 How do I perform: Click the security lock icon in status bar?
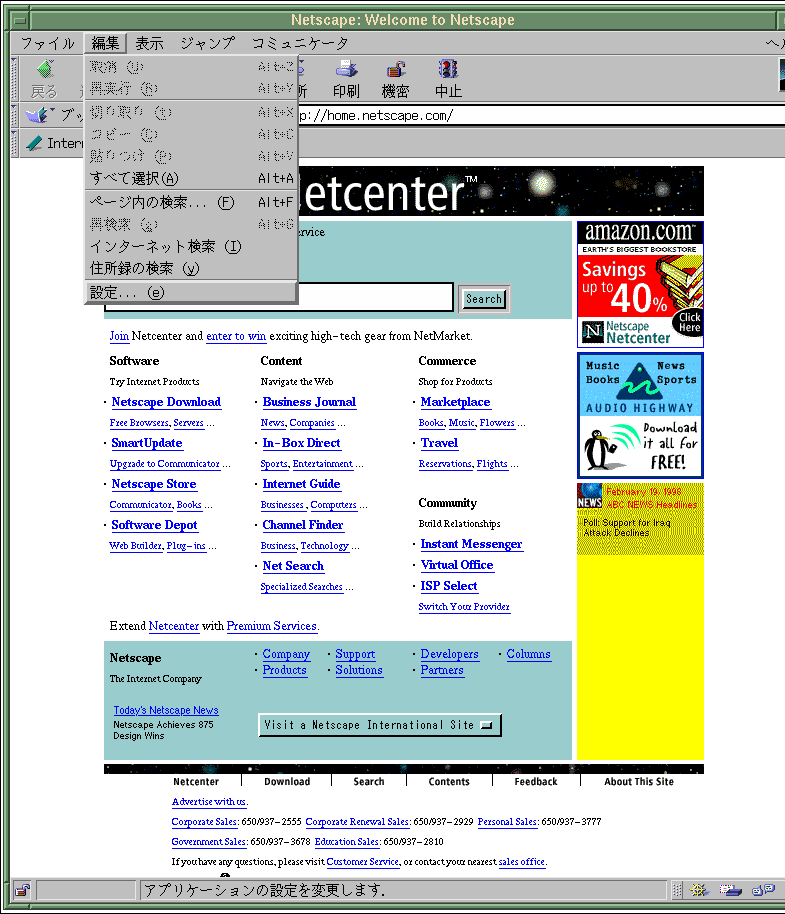click(x=23, y=890)
